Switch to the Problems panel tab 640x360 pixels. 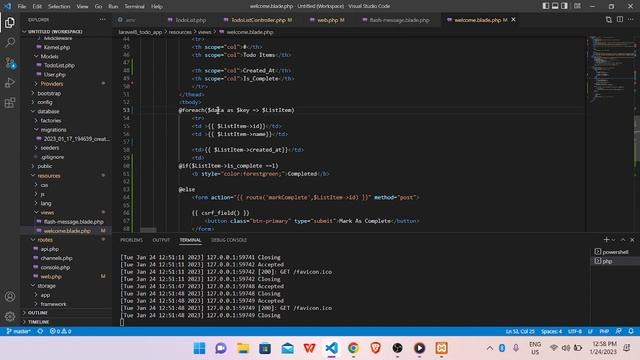[131, 240]
